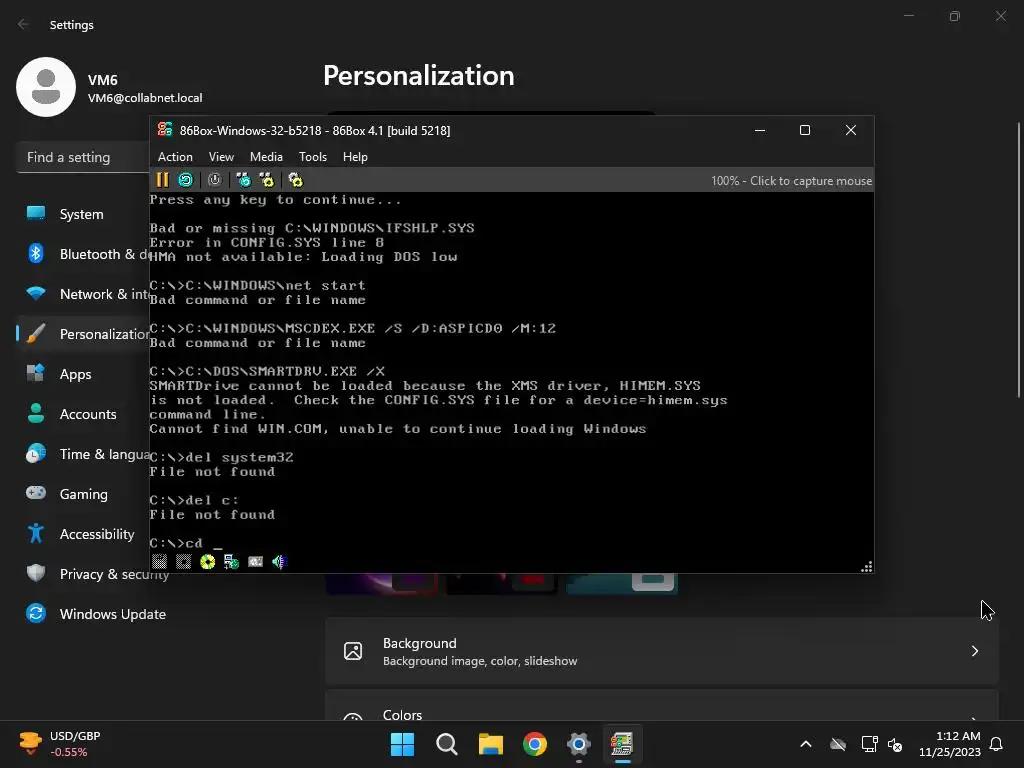Click second floppy drive status icon

[184, 562]
